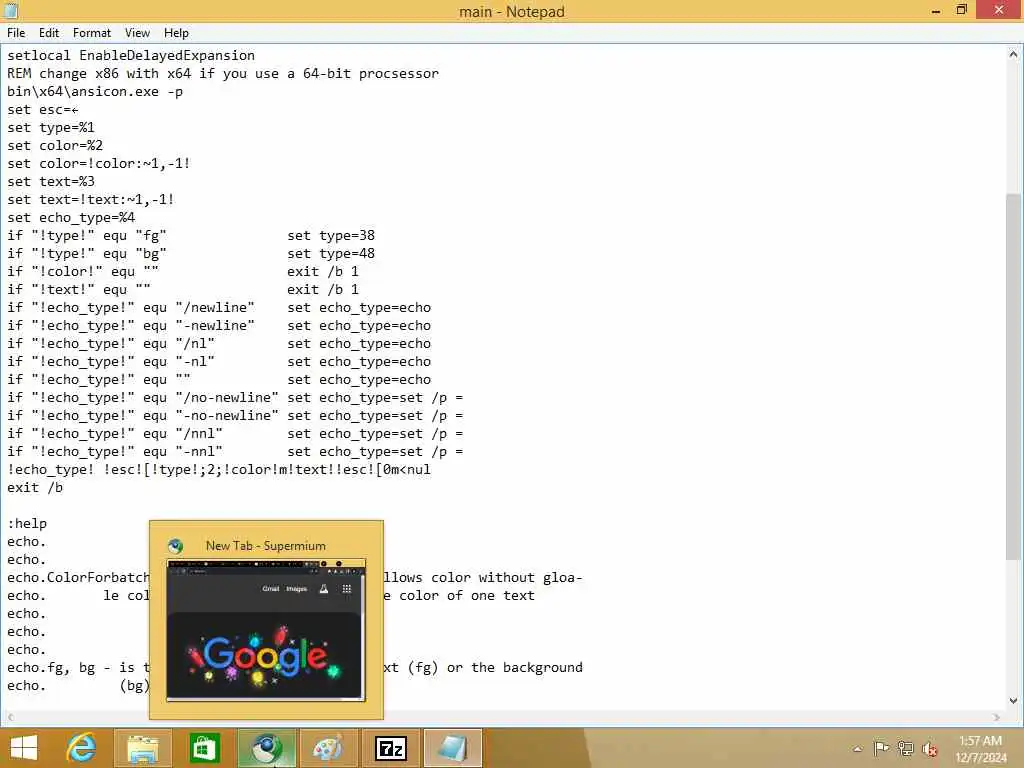Open the Windows Store taskbar icon

pos(204,748)
